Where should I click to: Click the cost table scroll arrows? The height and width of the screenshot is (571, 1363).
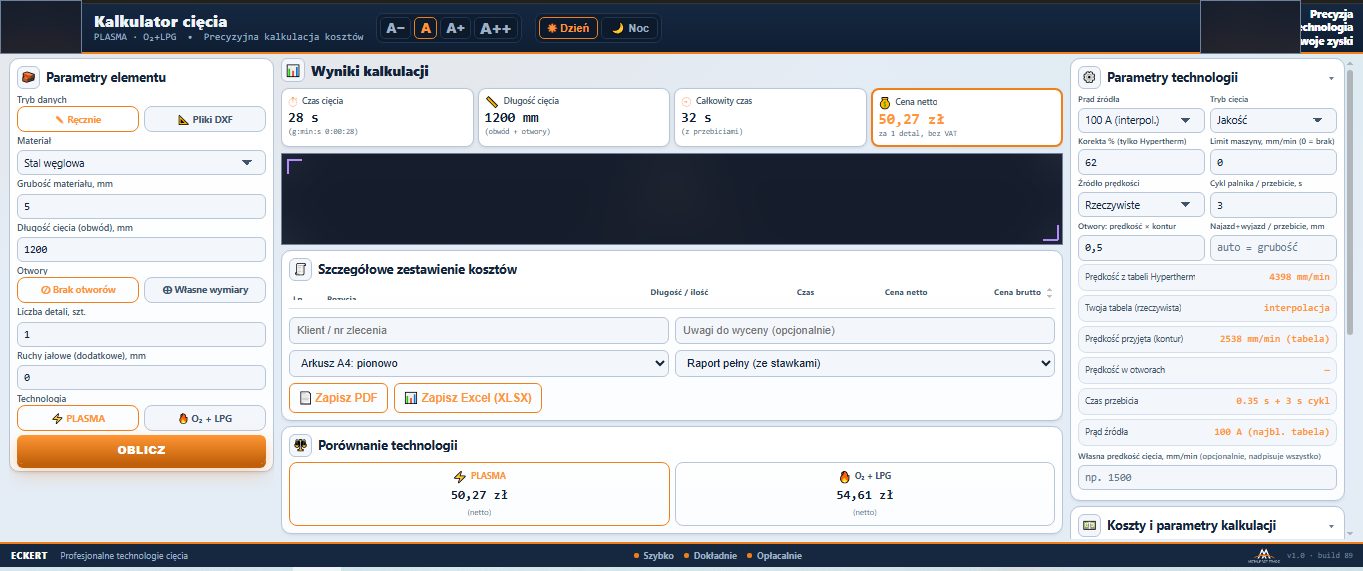coord(1049,293)
